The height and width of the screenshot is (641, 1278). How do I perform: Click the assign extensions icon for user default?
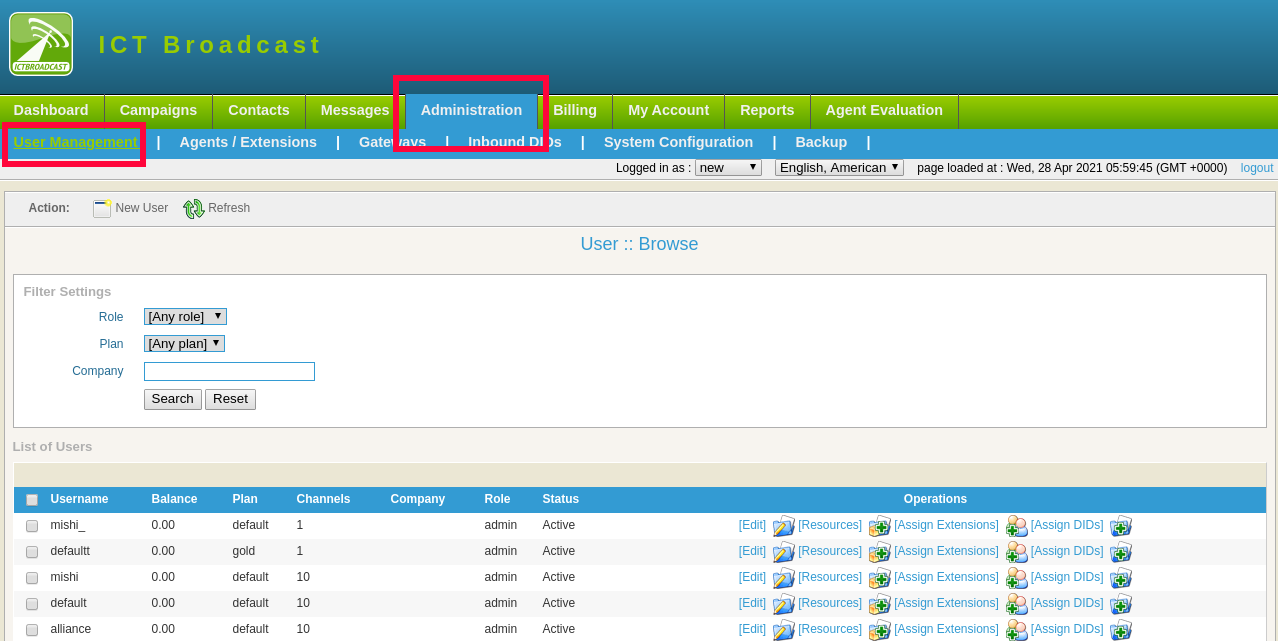point(1017,604)
